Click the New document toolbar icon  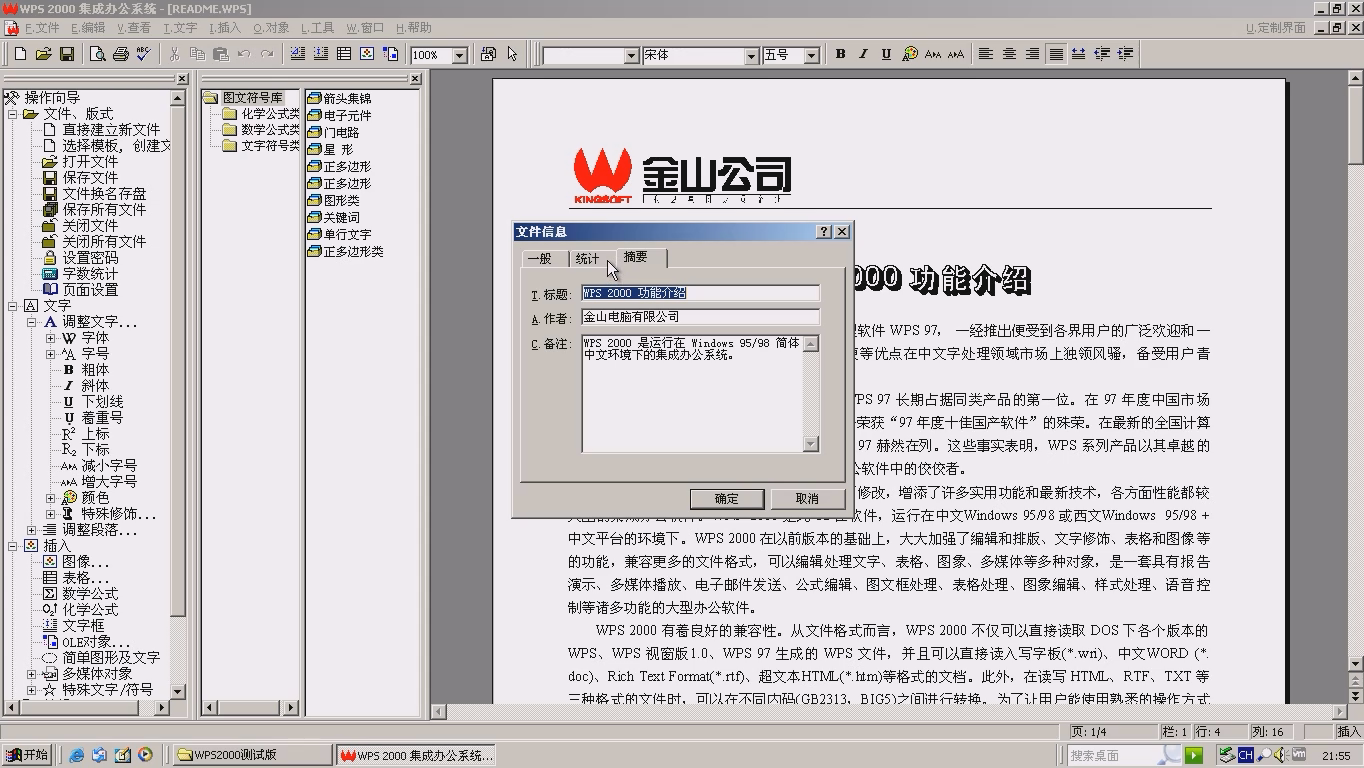pos(20,54)
